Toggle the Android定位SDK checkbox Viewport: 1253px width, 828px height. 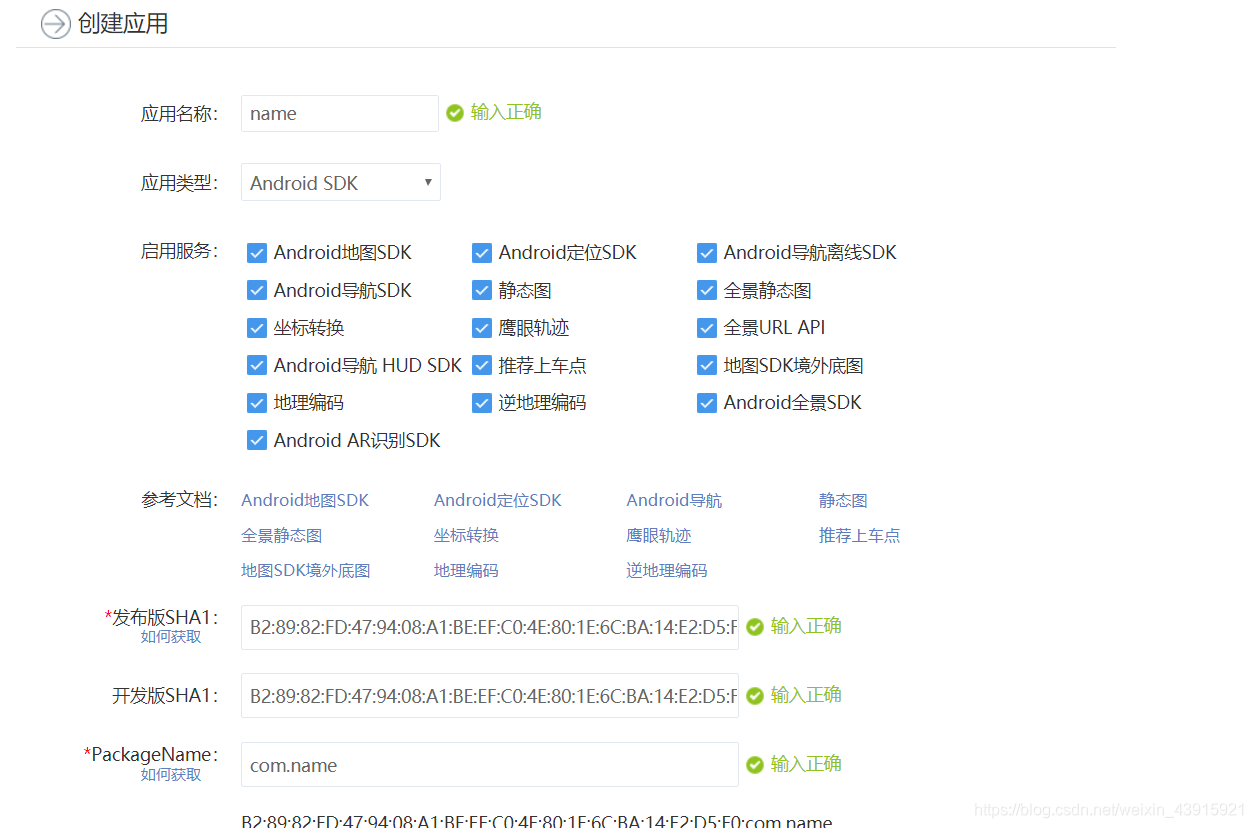click(x=482, y=253)
